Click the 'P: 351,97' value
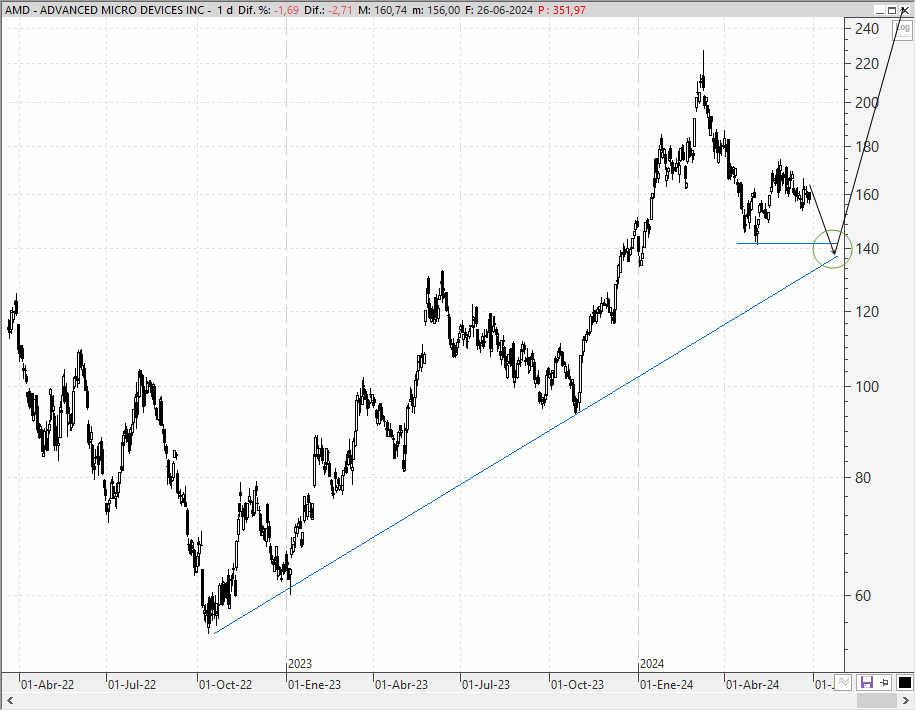The width and height of the screenshot is (916, 711). (x=562, y=10)
